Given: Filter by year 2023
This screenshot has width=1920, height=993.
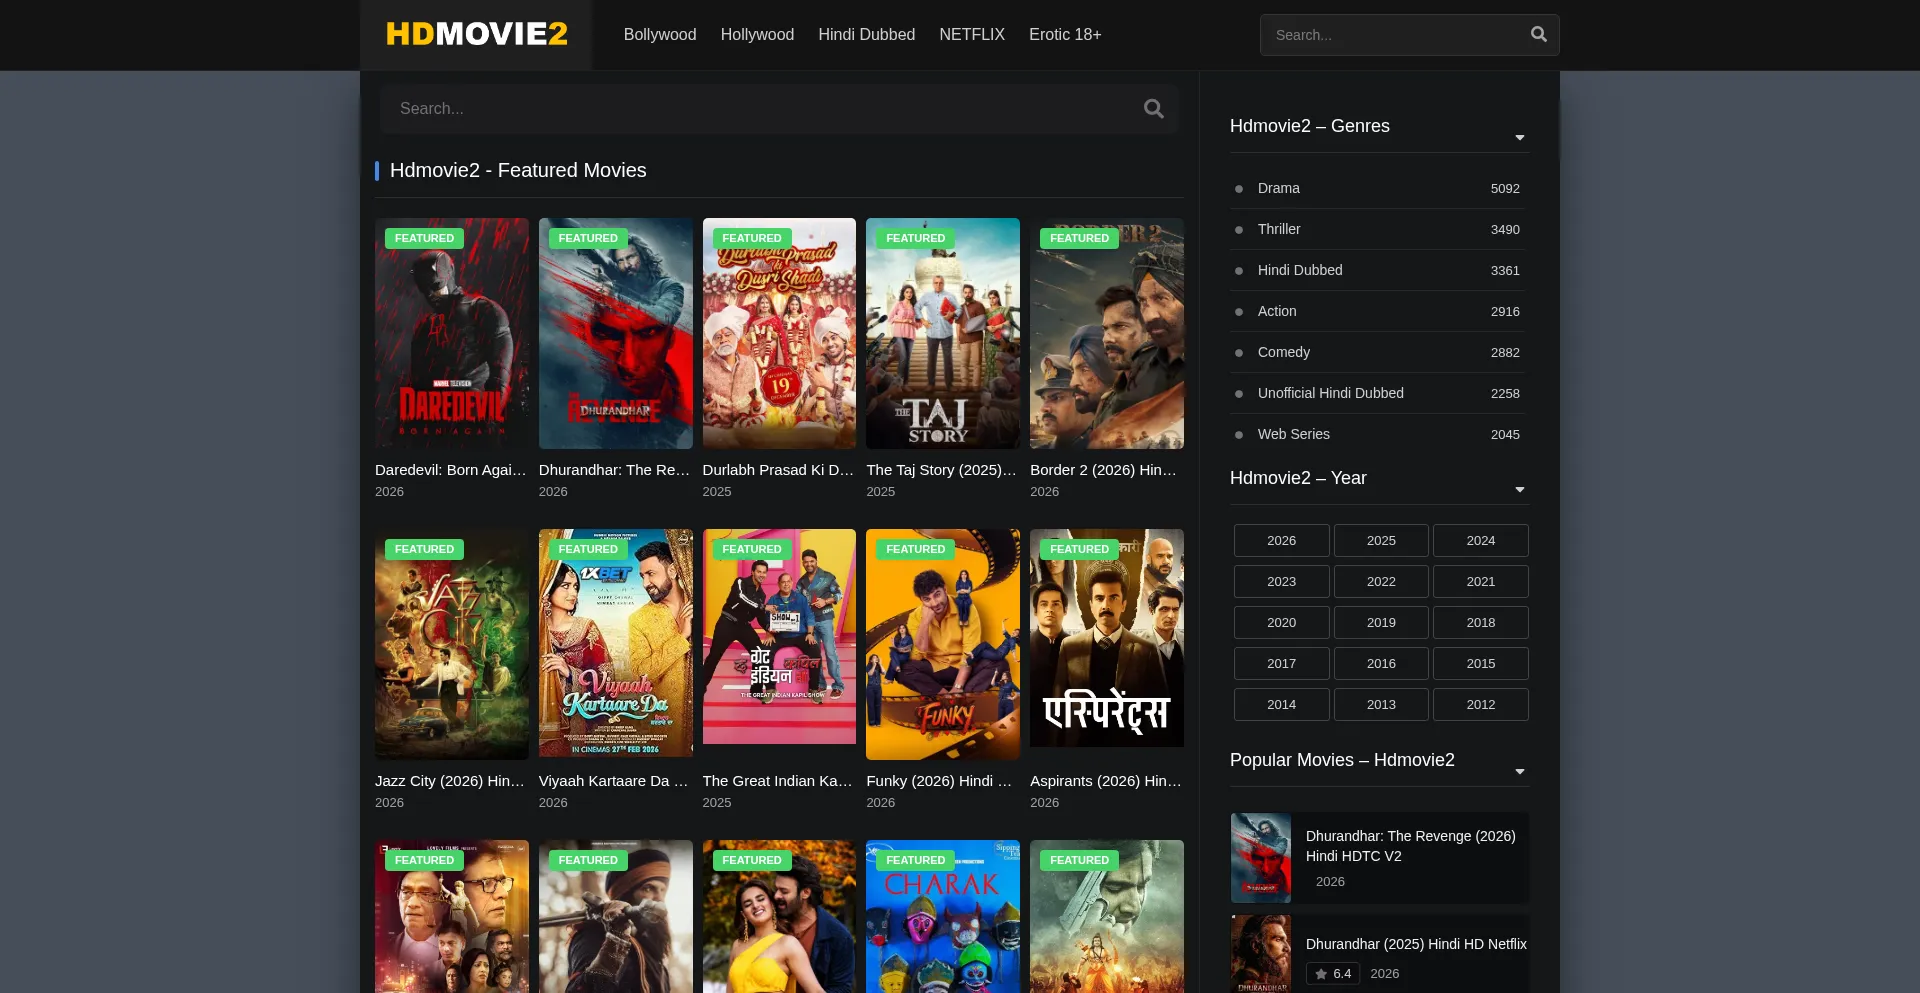Looking at the screenshot, I should click(1282, 581).
